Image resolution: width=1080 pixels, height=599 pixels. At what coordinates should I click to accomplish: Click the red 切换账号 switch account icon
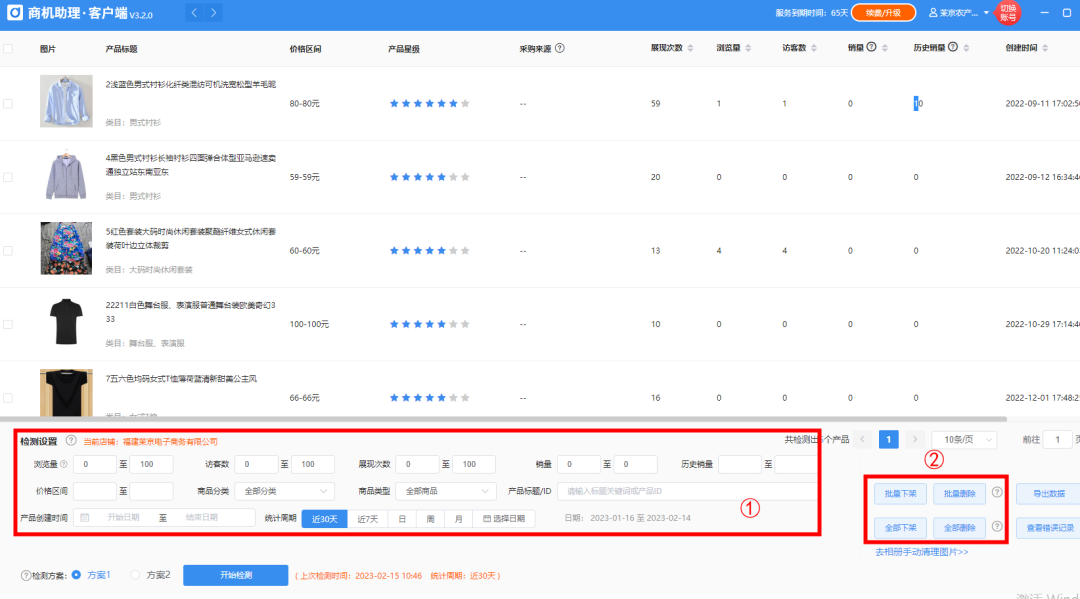[1006, 13]
